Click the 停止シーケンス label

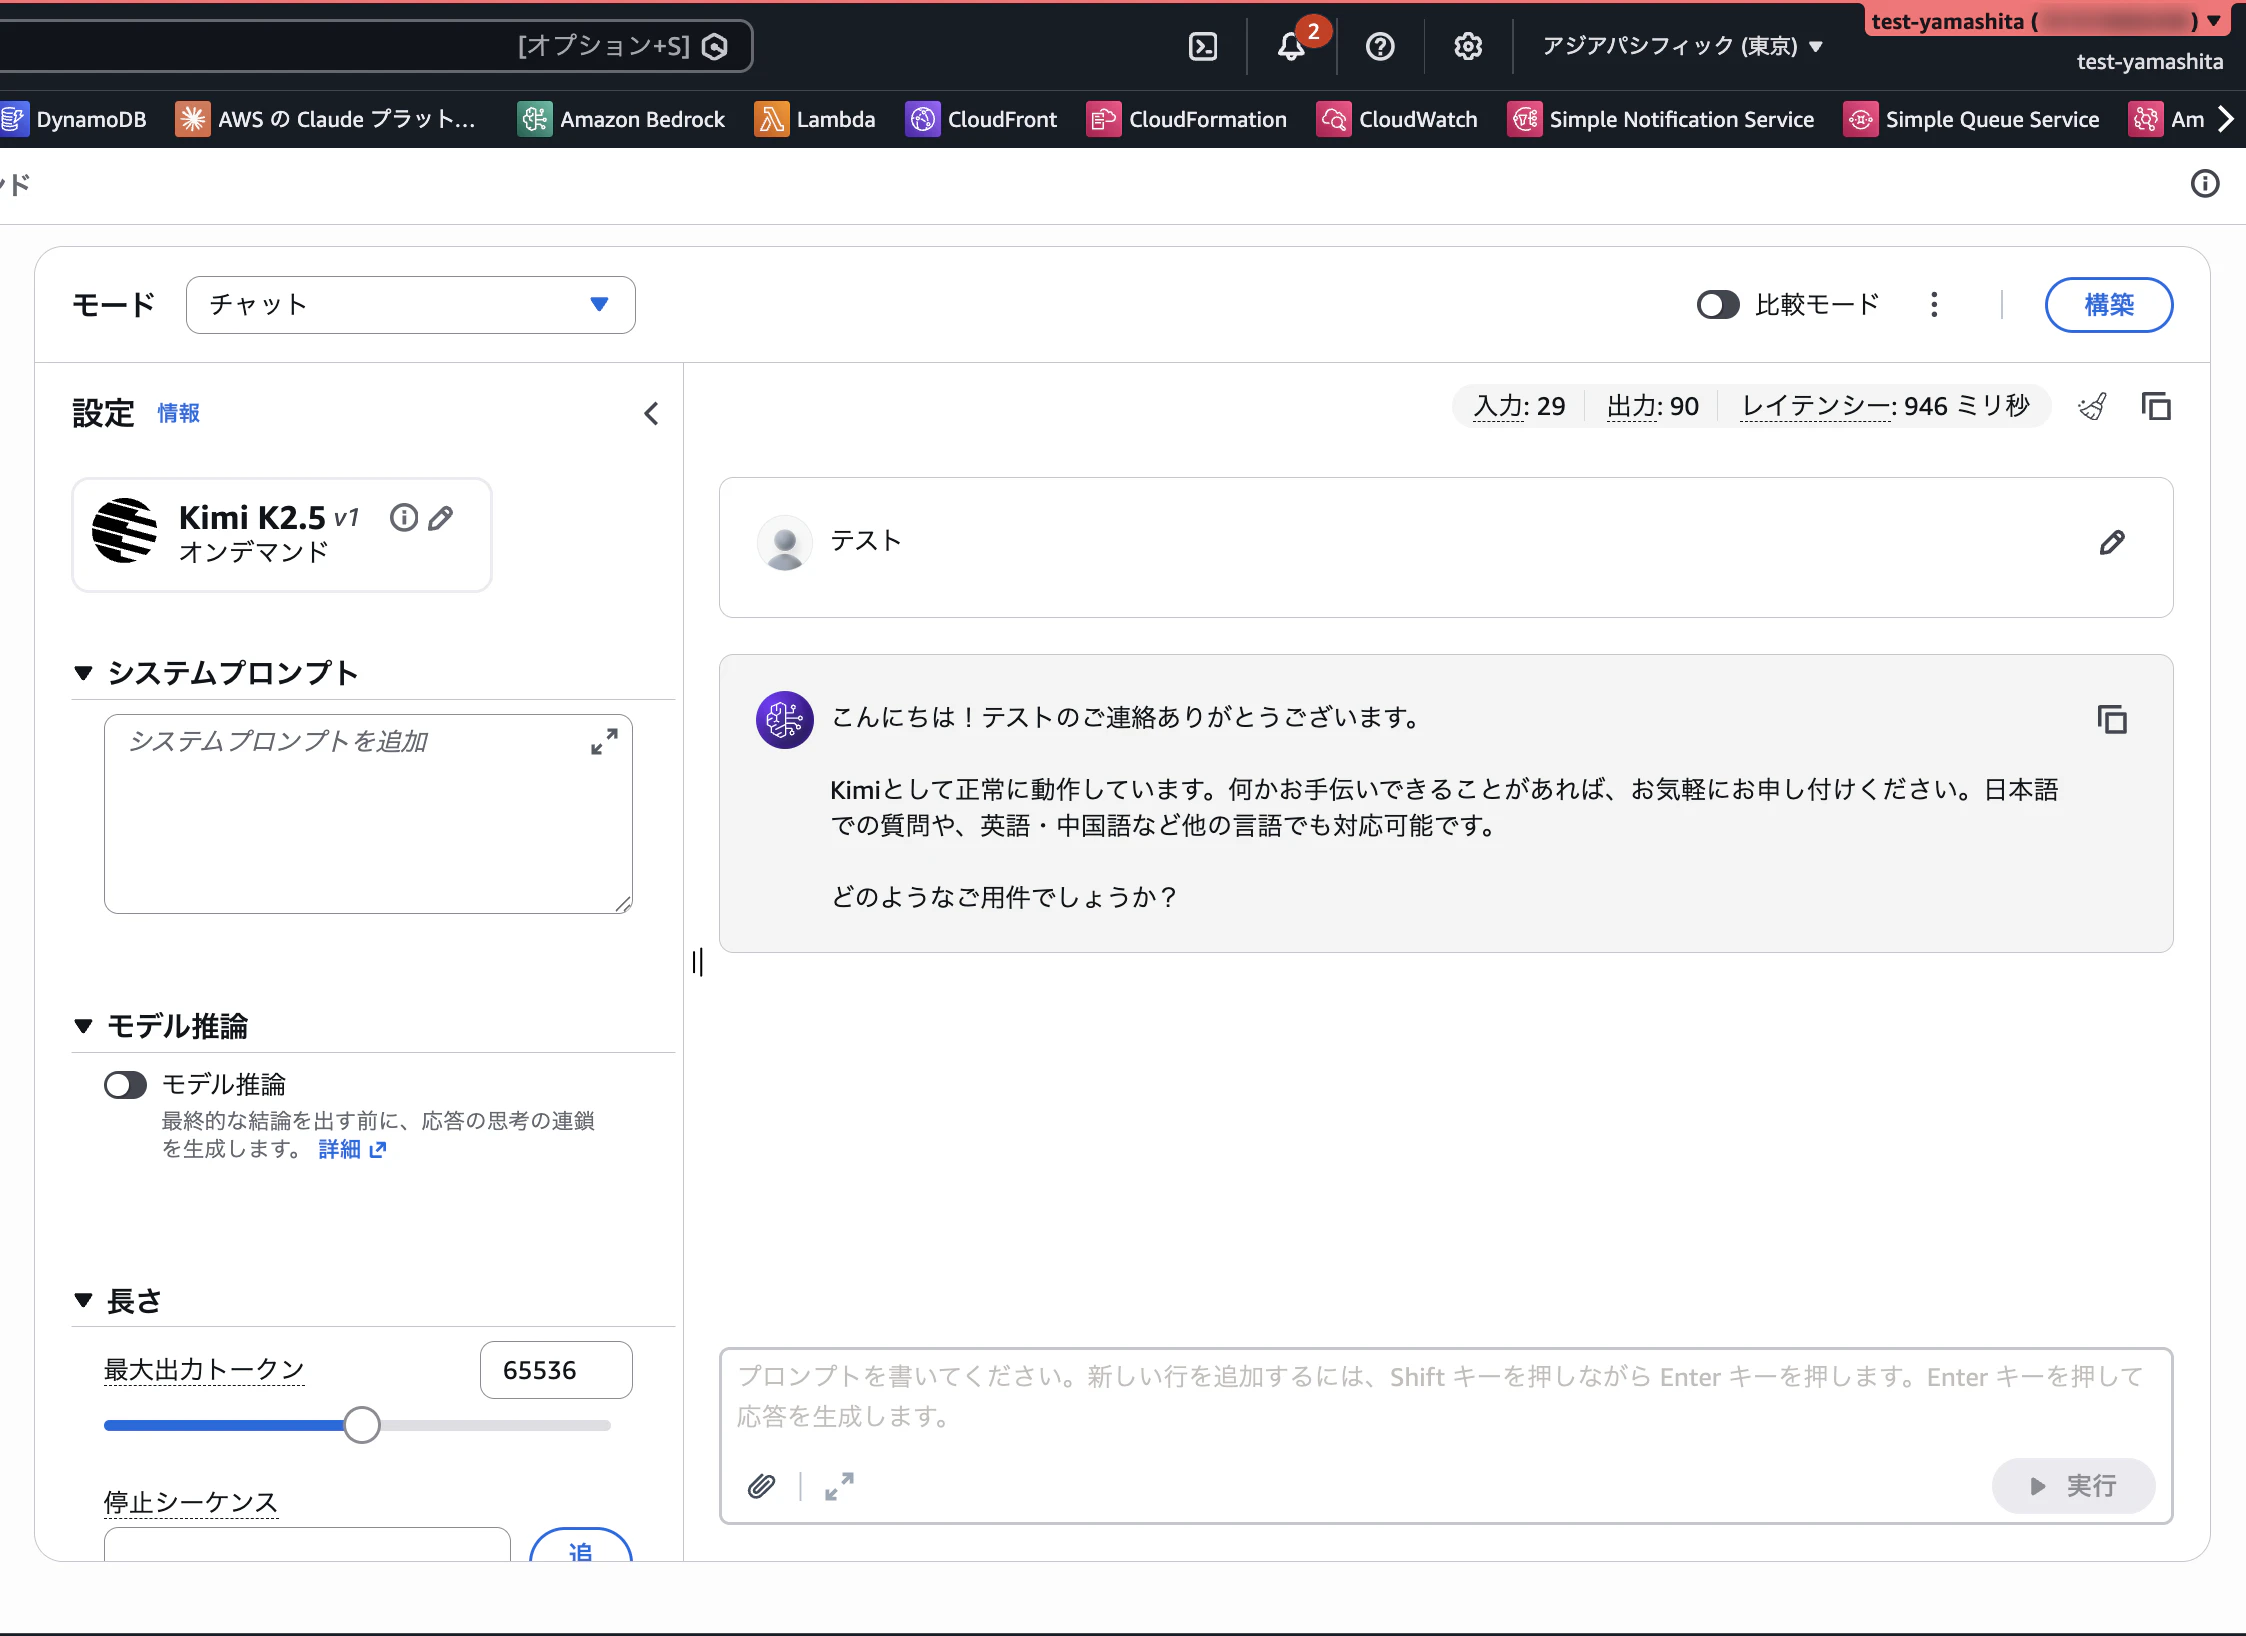(x=191, y=1502)
